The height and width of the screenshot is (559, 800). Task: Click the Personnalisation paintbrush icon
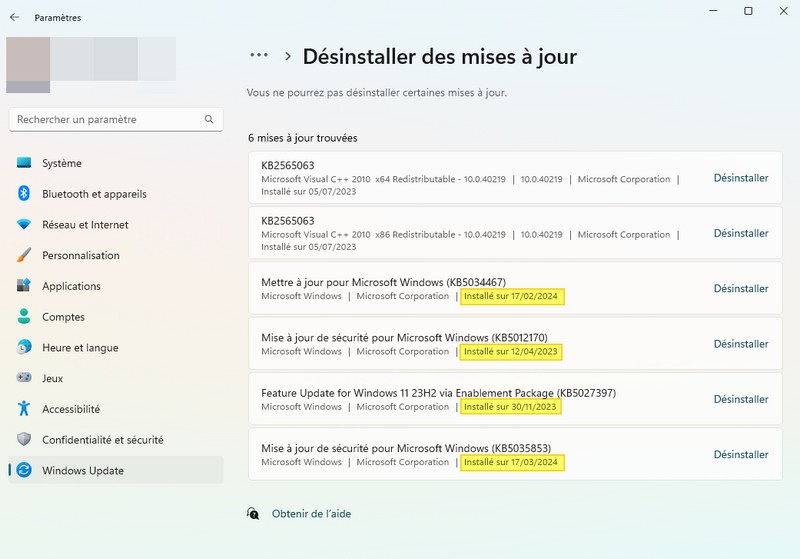pos(24,256)
